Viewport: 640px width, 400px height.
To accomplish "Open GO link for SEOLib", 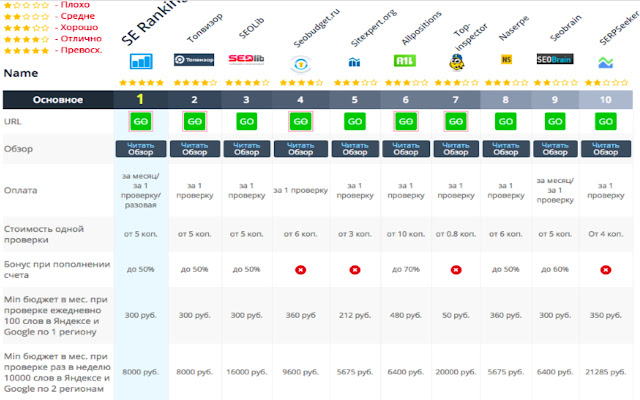I will (247, 121).
